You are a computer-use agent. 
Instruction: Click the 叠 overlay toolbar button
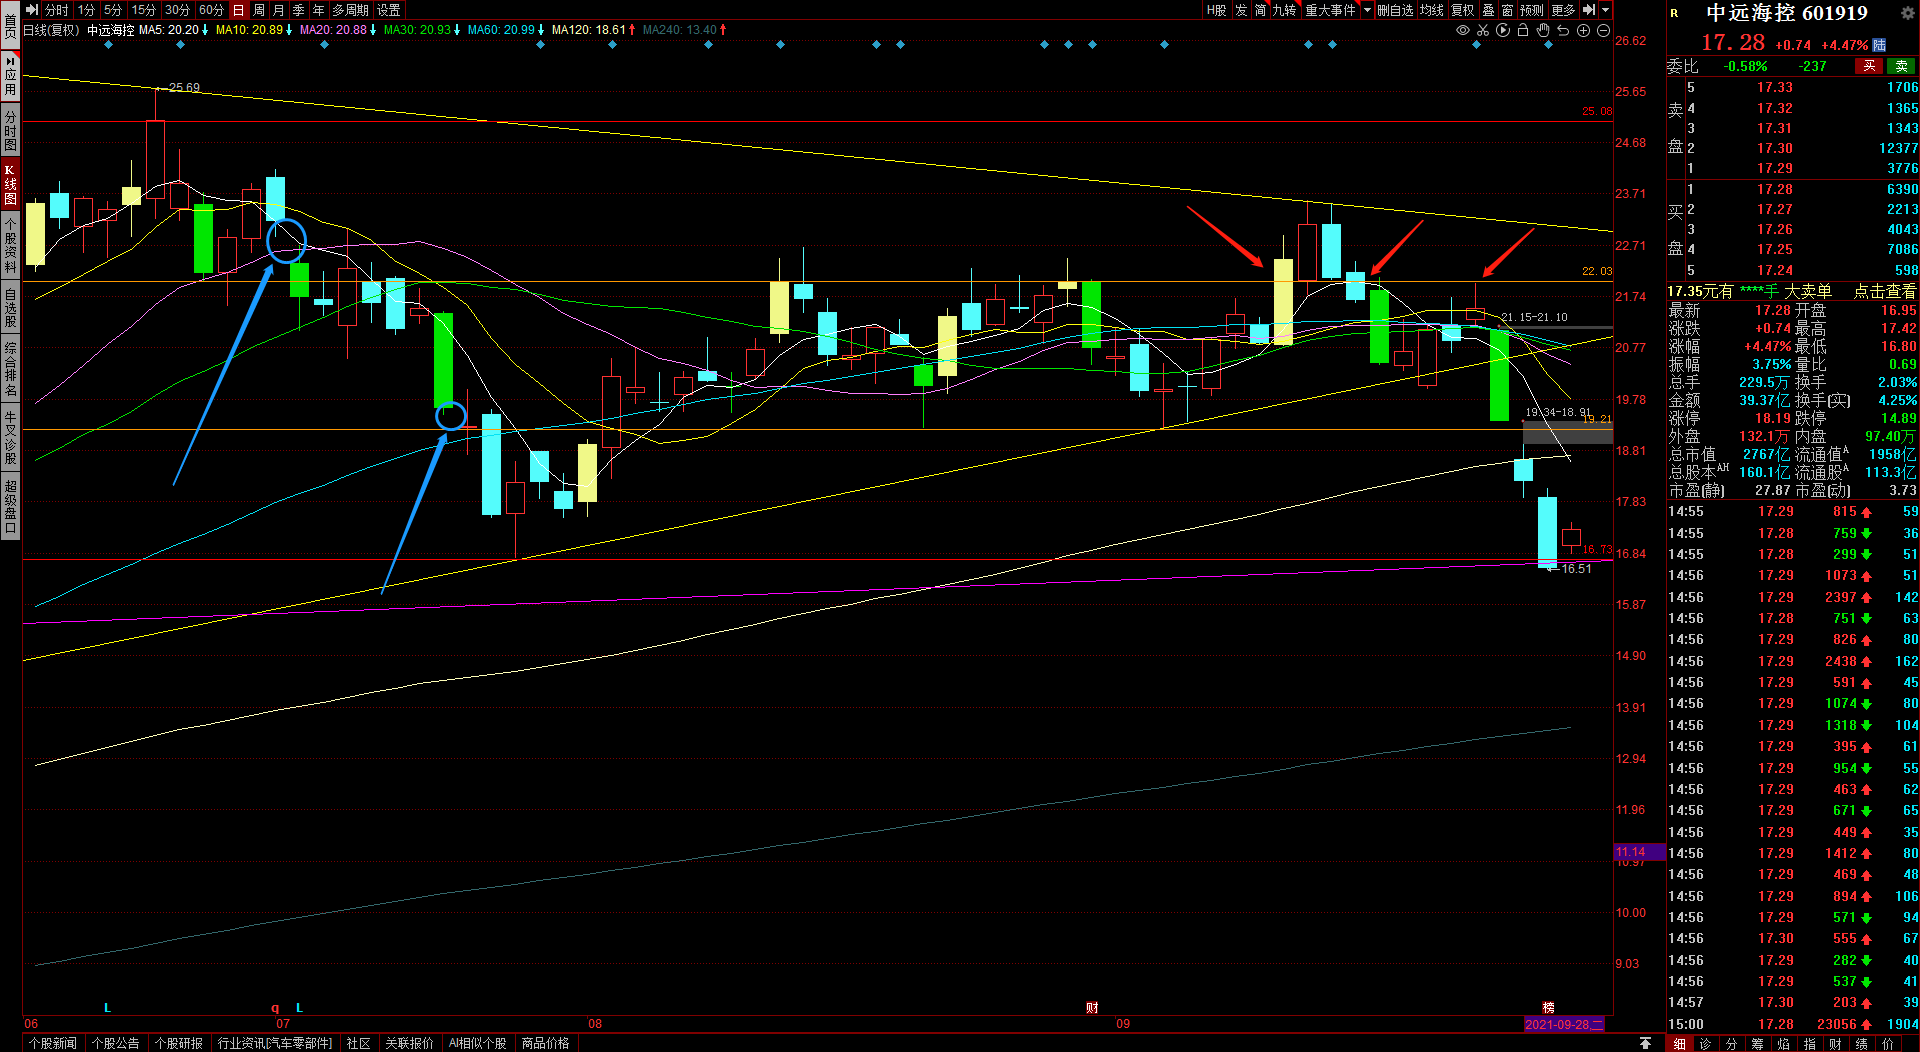tap(1488, 10)
